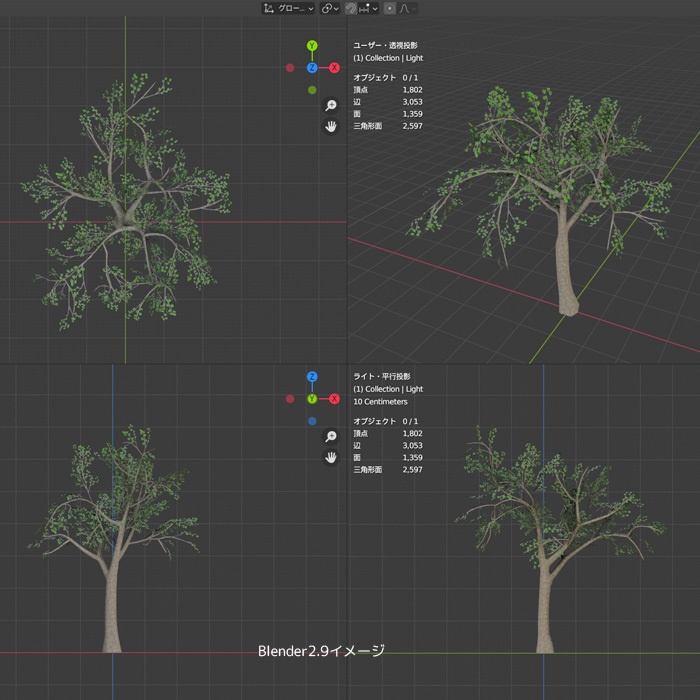The height and width of the screenshot is (700, 700).
Task: Click the ユーザー・透視投影 view label
Action: pyautogui.click(x=385, y=46)
